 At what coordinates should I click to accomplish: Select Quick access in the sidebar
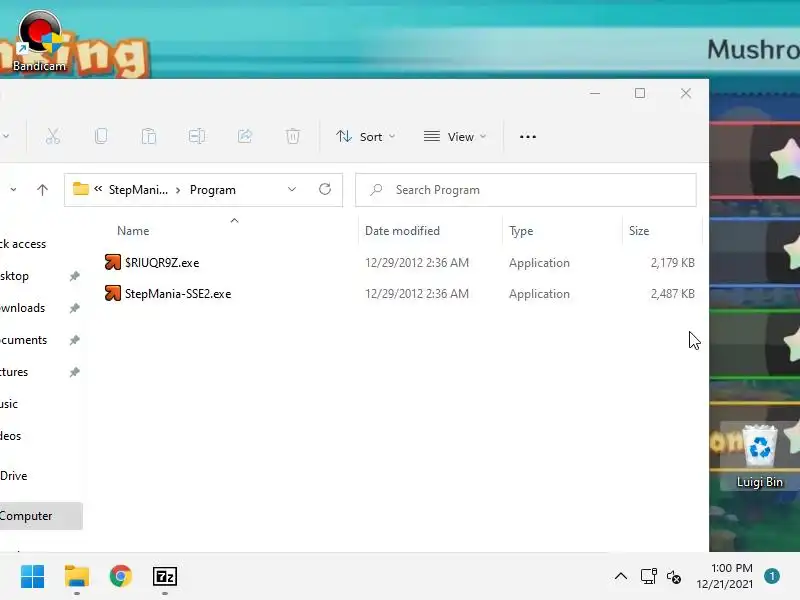click(23, 244)
